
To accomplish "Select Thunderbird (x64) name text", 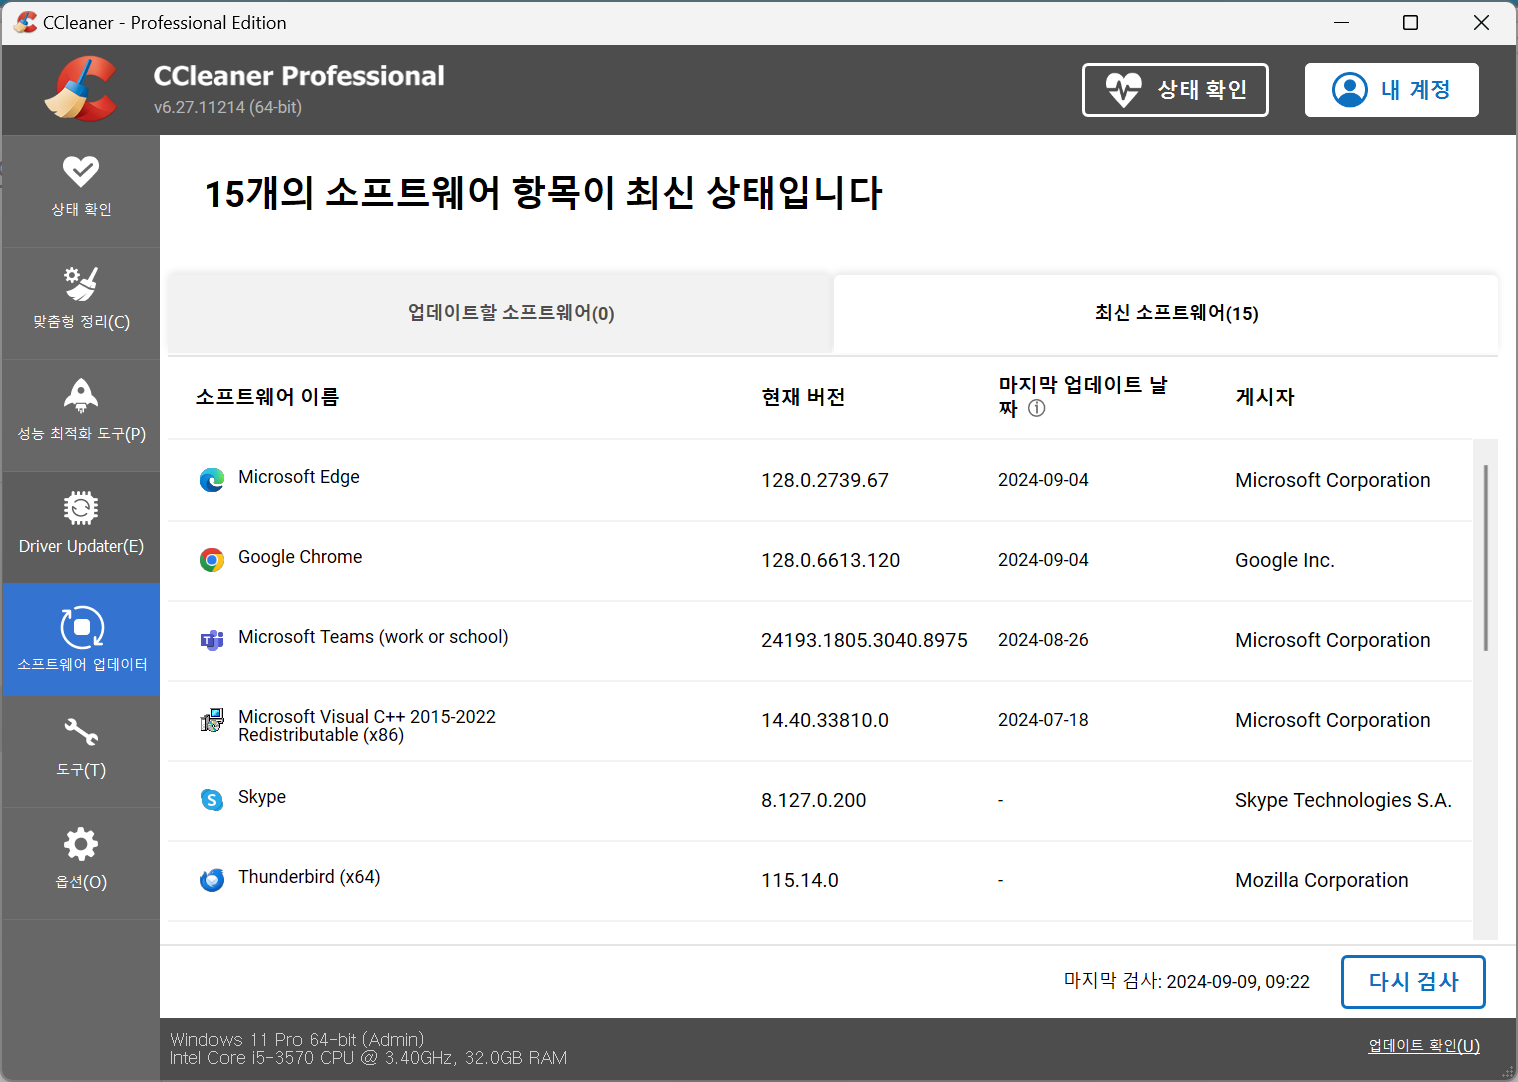I will pyautogui.click(x=309, y=877).
